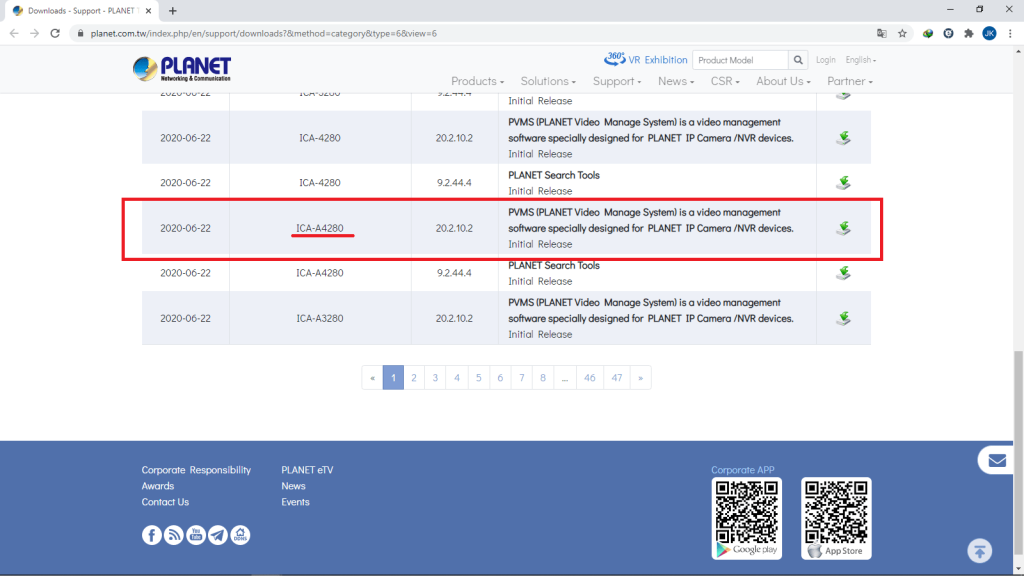Image resolution: width=1024 pixels, height=577 pixels.
Task: Expand the News menu
Action: pyautogui.click(x=676, y=81)
